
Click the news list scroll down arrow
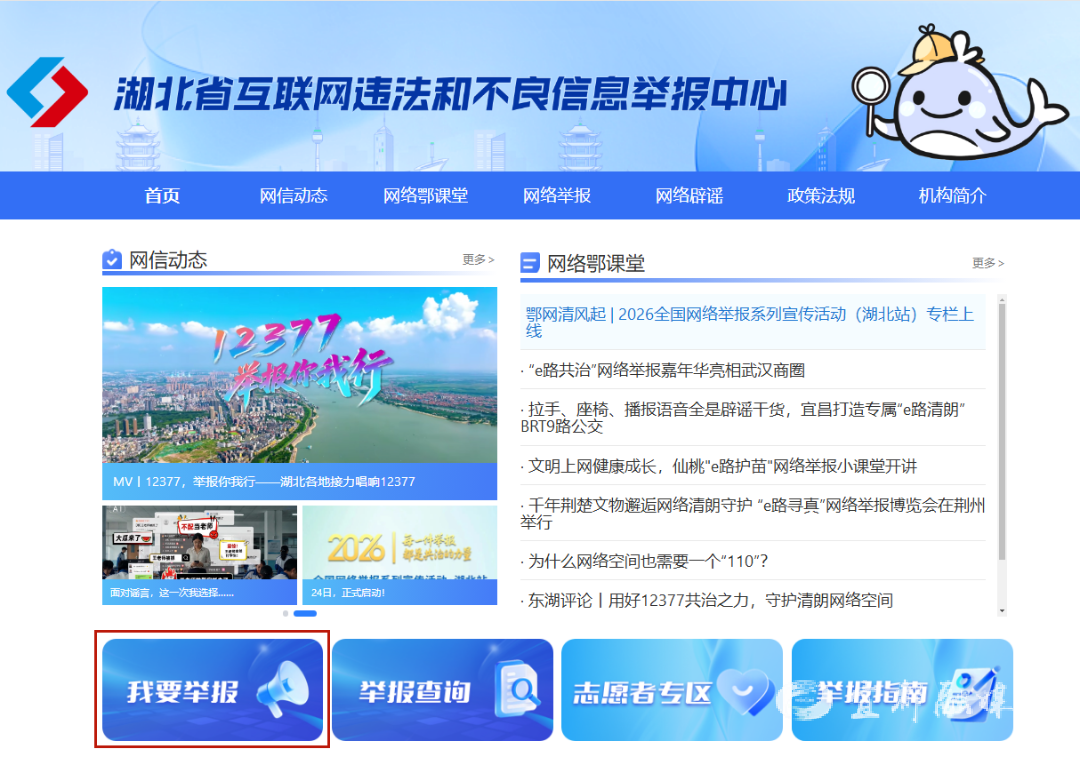tap(1002, 611)
